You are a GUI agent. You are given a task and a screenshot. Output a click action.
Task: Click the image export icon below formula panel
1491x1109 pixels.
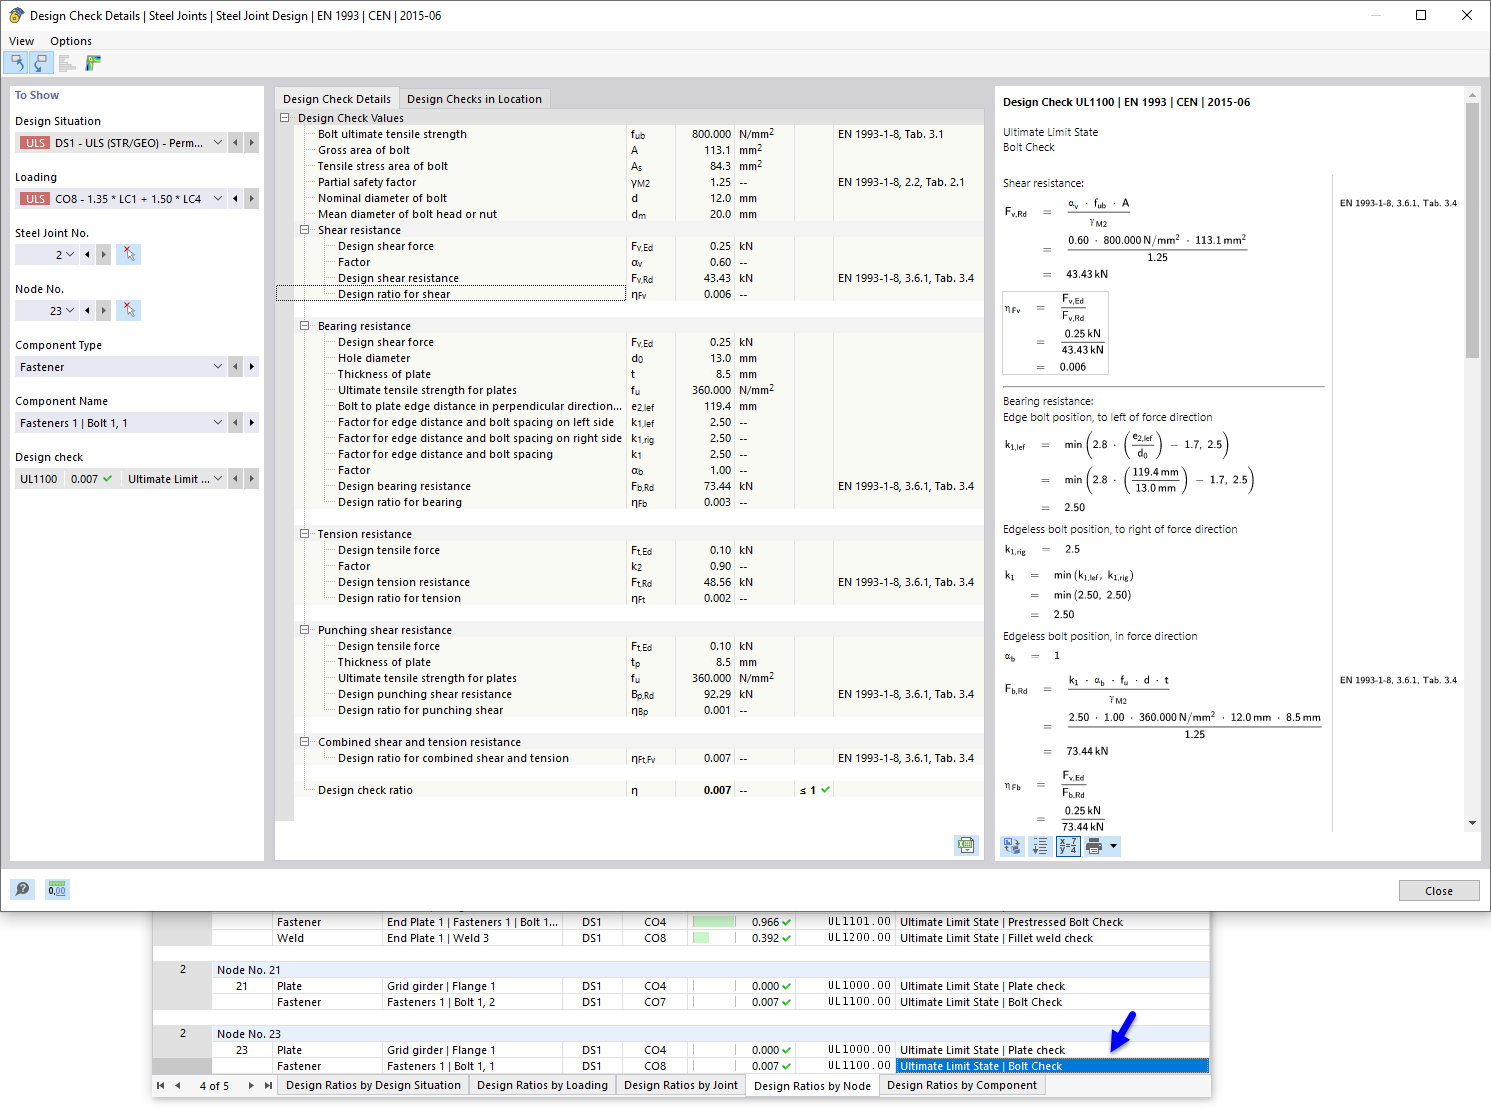tap(1013, 847)
